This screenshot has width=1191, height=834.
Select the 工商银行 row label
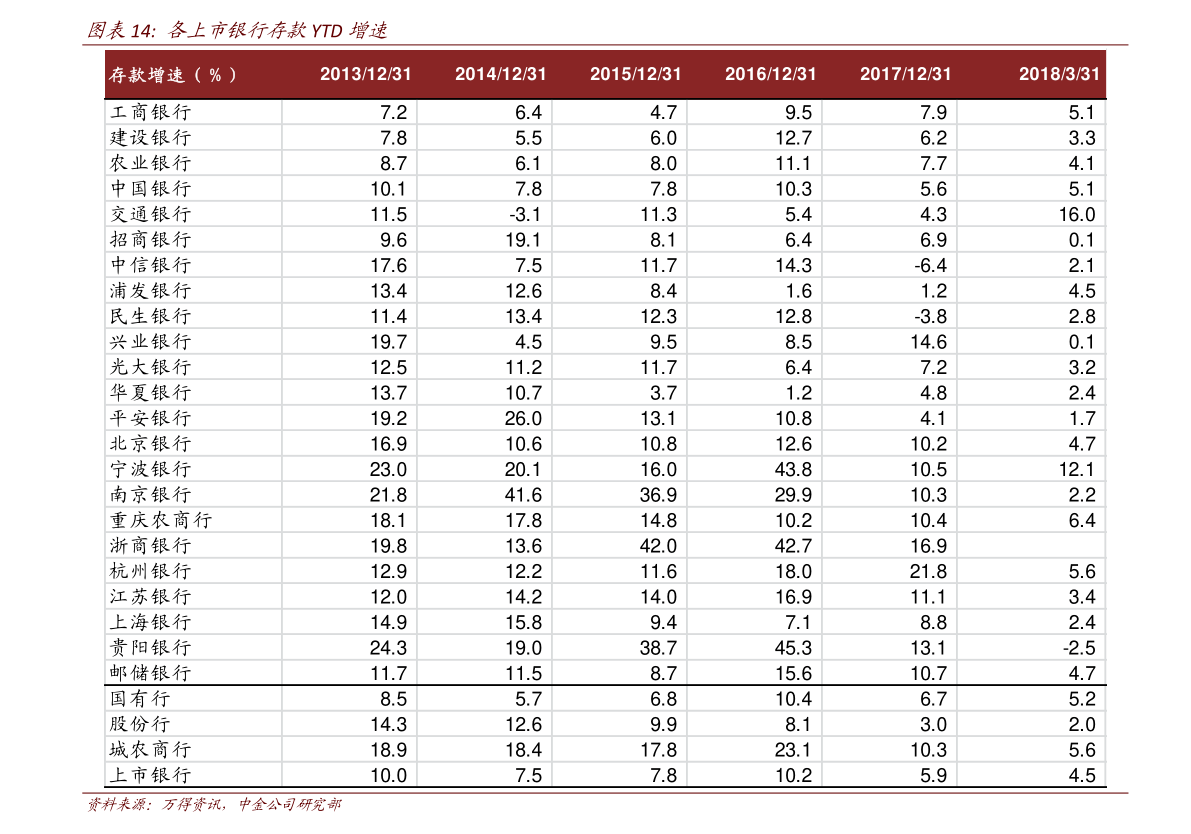(x=150, y=112)
